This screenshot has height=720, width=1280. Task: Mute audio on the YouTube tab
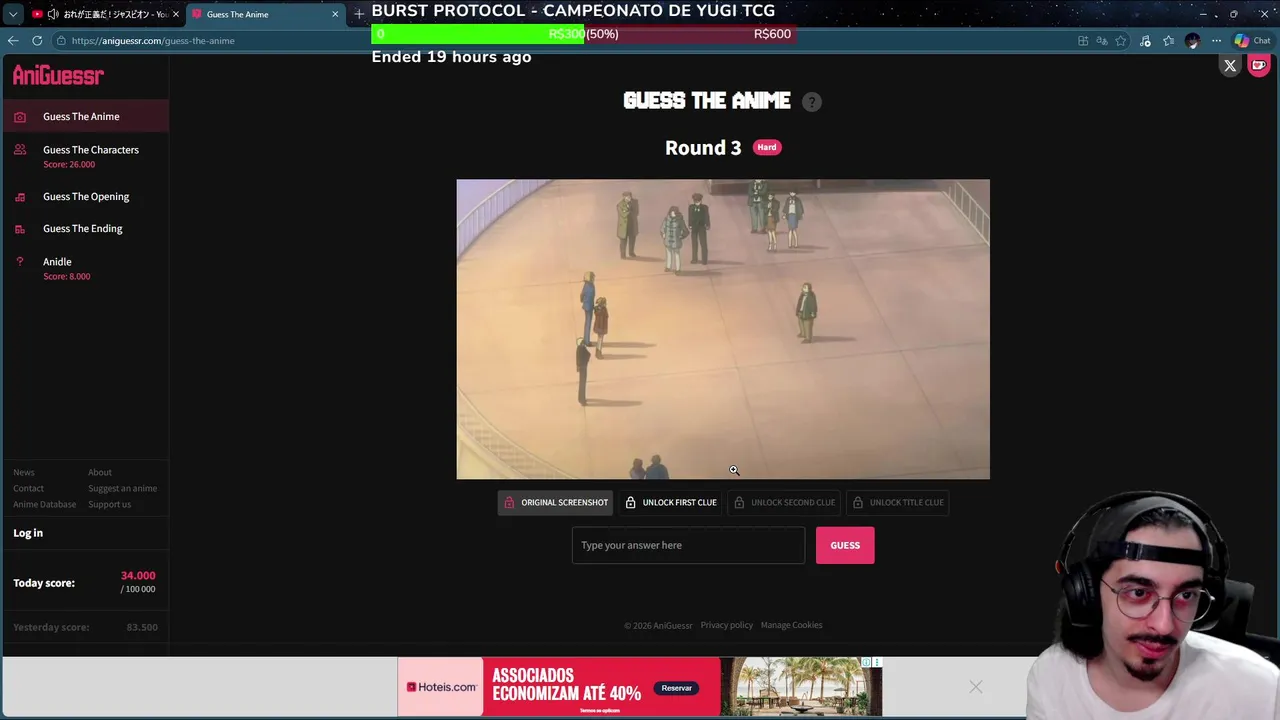click(x=52, y=14)
